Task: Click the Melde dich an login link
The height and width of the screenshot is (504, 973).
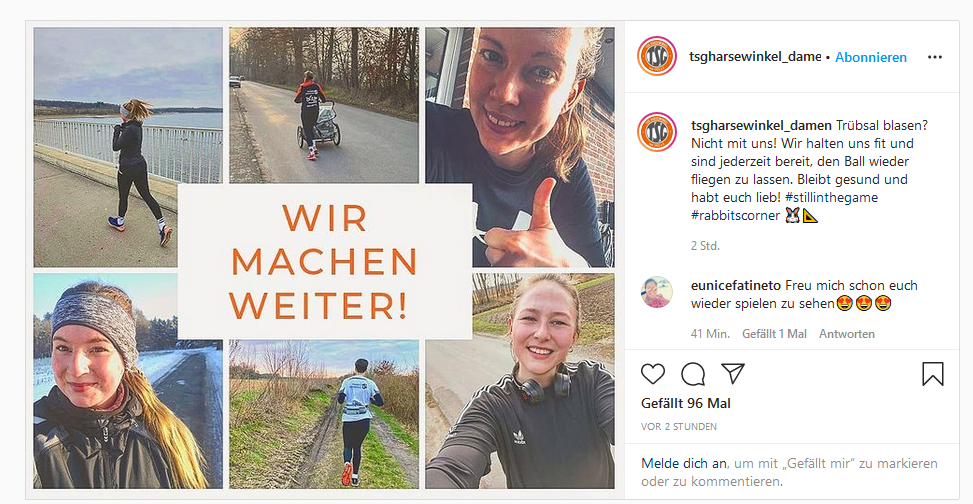Action: [x=683, y=463]
